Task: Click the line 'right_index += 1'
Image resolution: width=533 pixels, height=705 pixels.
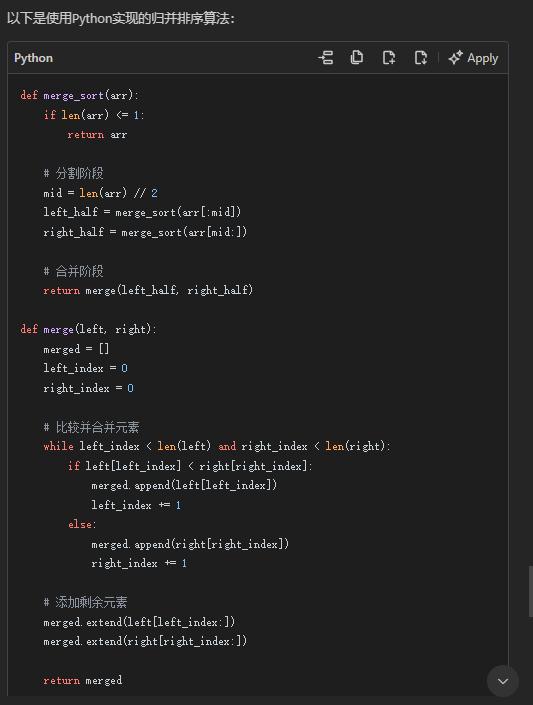Action: click(x=139, y=563)
